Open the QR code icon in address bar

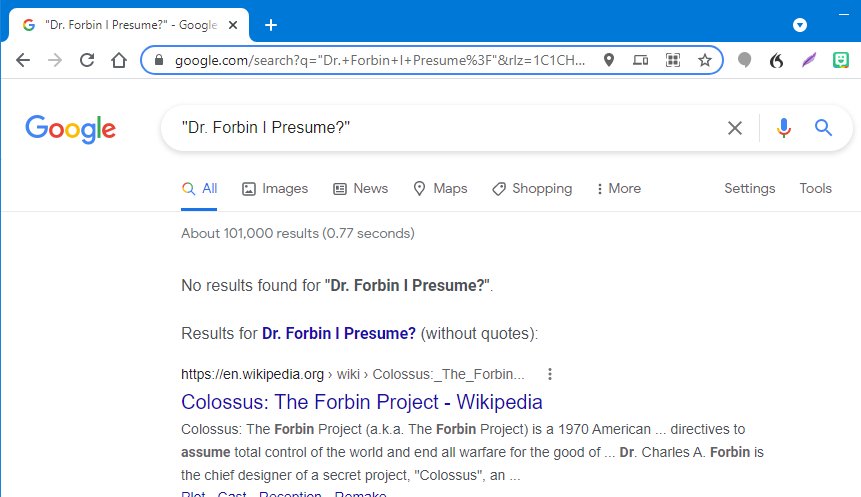click(673, 60)
